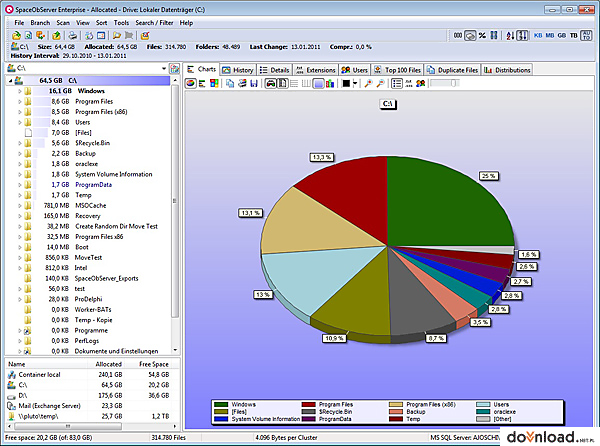This screenshot has width=600, height=446.
Task: Switch to the History tab
Action: pyautogui.click(x=238, y=70)
